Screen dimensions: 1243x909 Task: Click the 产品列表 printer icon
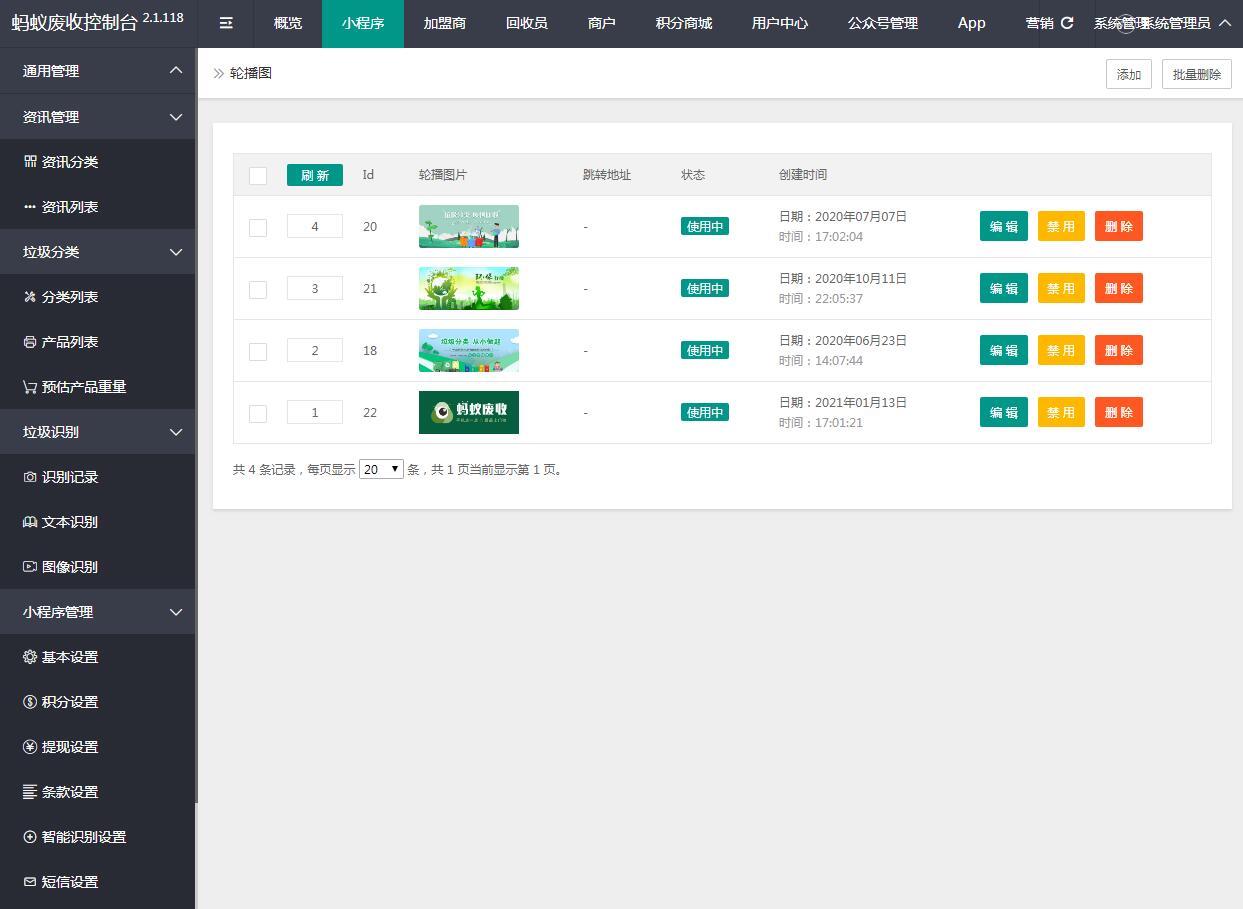30,341
